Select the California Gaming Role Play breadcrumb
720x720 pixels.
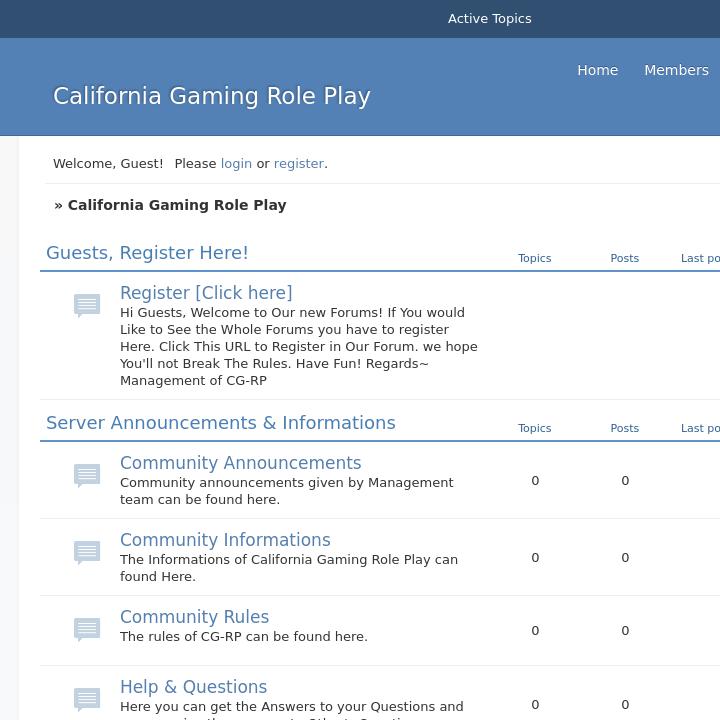pos(177,205)
